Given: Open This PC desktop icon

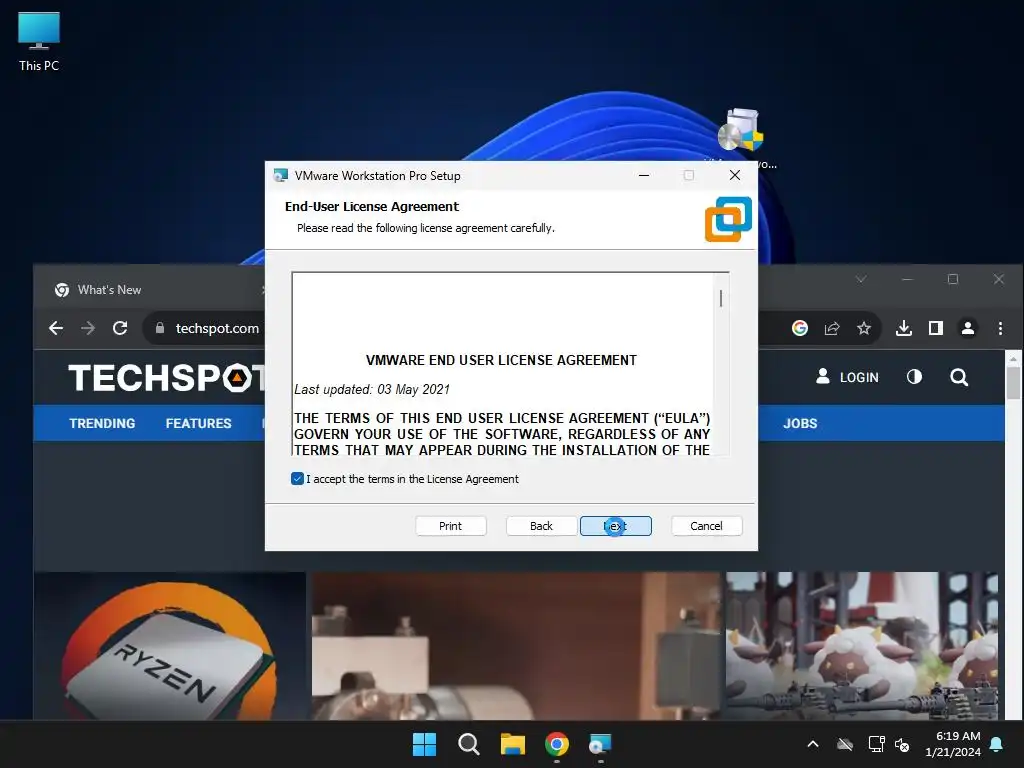Looking at the screenshot, I should [39, 41].
